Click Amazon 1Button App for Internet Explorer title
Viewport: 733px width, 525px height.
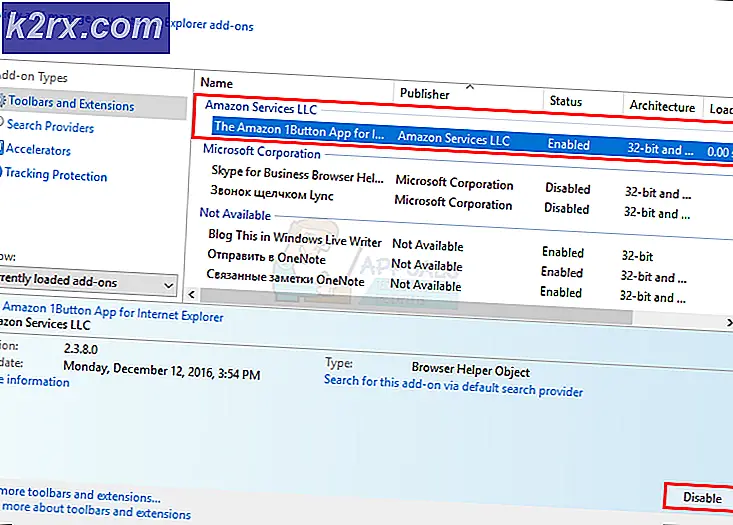pyautogui.click(x=113, y=312)
